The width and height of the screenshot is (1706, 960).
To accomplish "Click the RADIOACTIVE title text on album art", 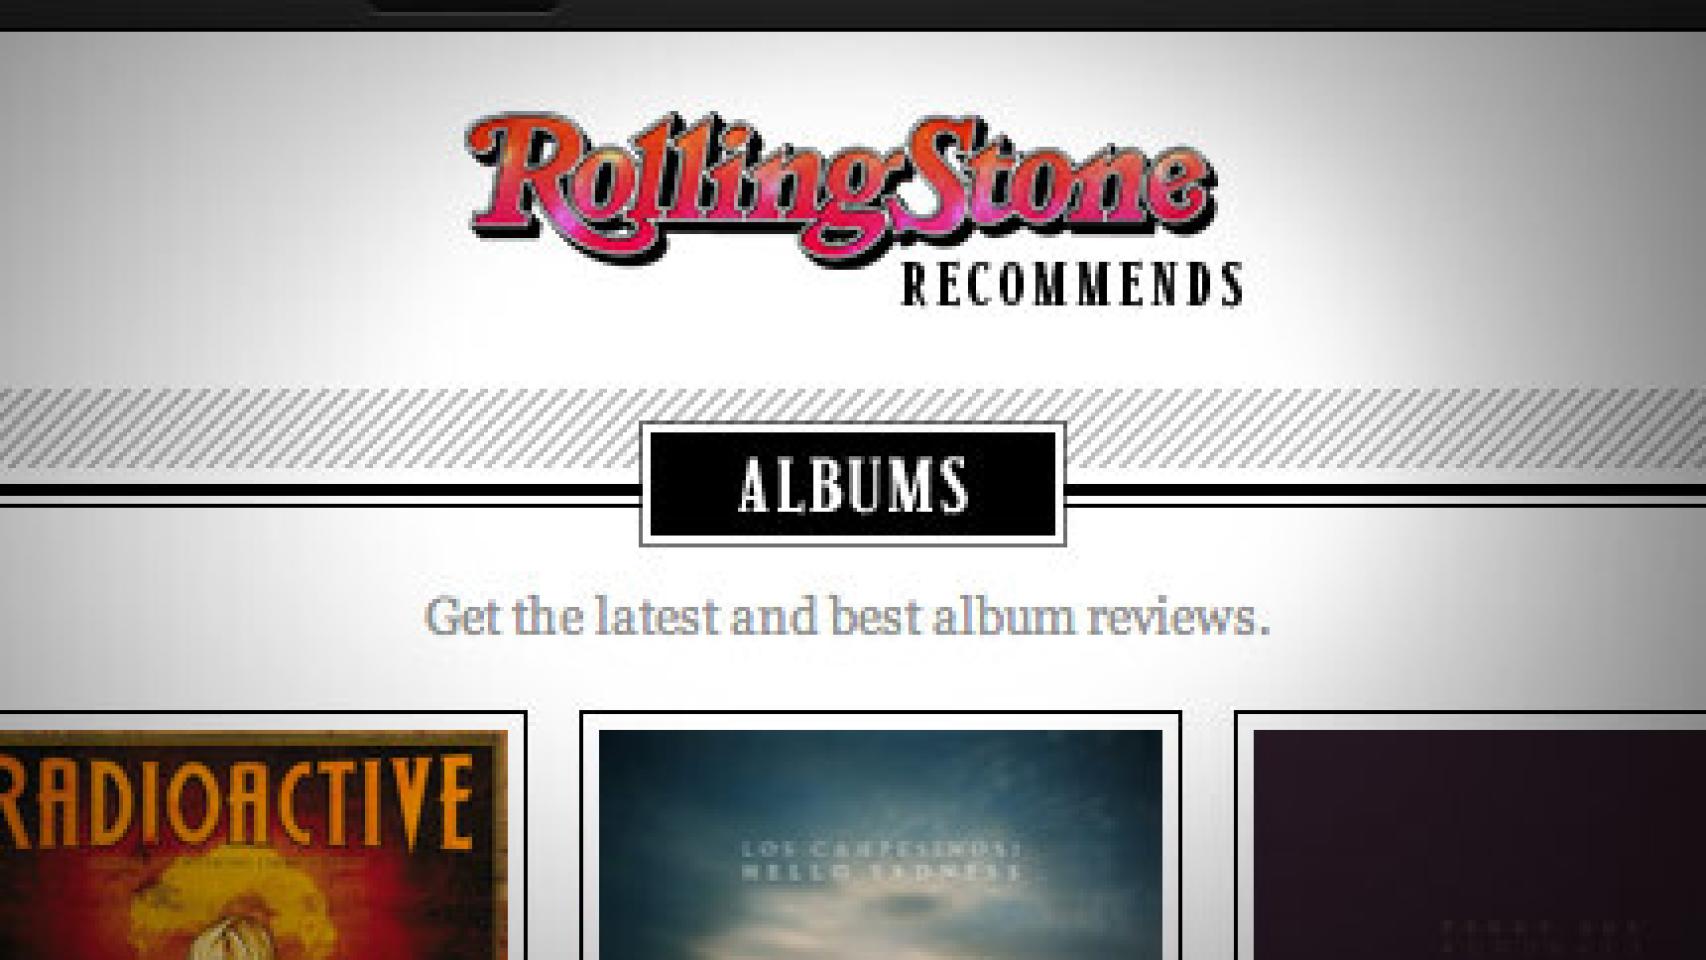I will (x=237, y=802).
